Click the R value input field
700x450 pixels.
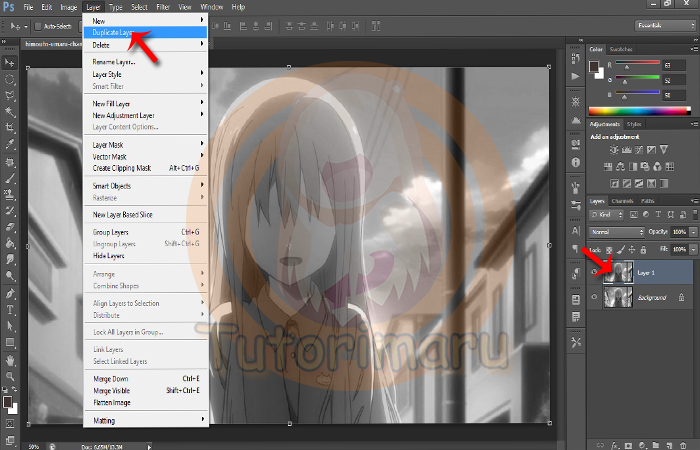(x=673, y=65)
